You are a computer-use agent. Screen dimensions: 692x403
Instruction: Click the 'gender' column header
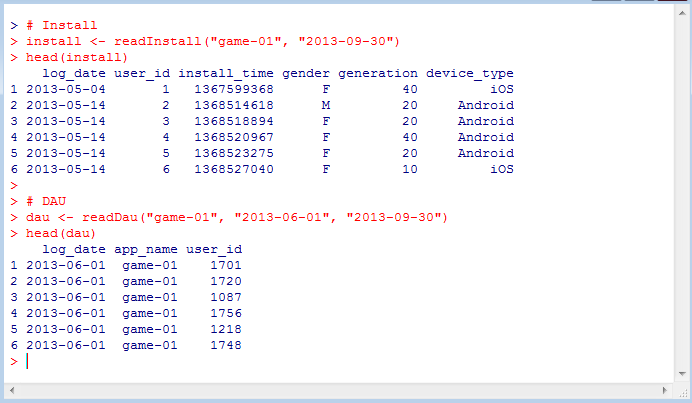(306, 73)
